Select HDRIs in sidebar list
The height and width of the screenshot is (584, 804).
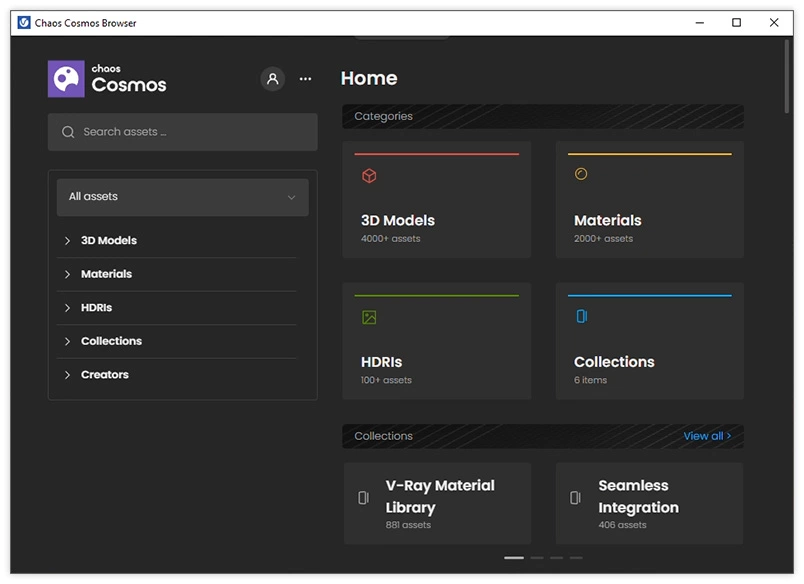coord(96,308)
